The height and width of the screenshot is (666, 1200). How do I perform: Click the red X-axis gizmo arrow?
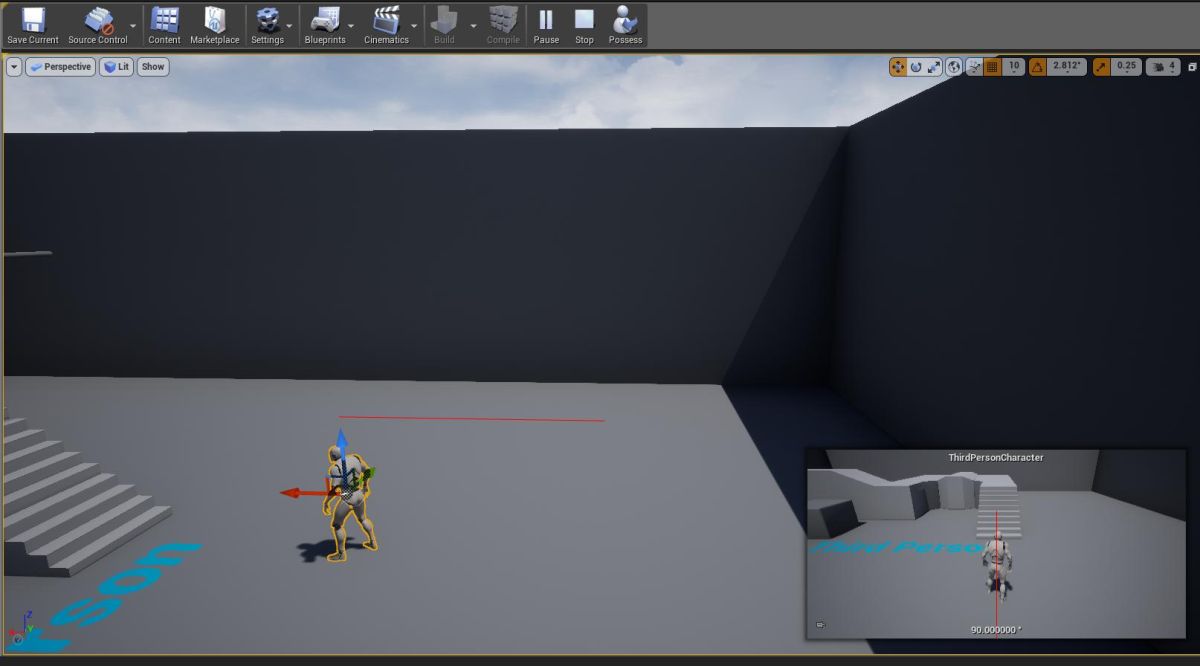click(x=291, y=492)
